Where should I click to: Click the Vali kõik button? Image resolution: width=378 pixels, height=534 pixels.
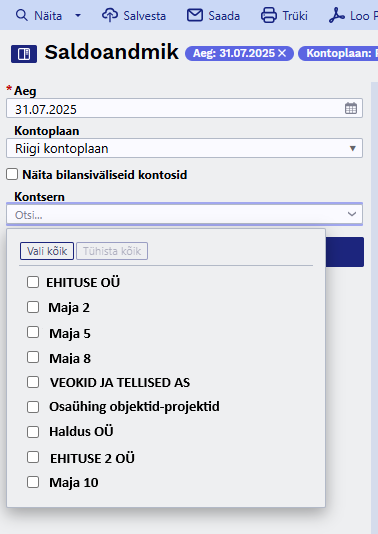tap(47, 251)
